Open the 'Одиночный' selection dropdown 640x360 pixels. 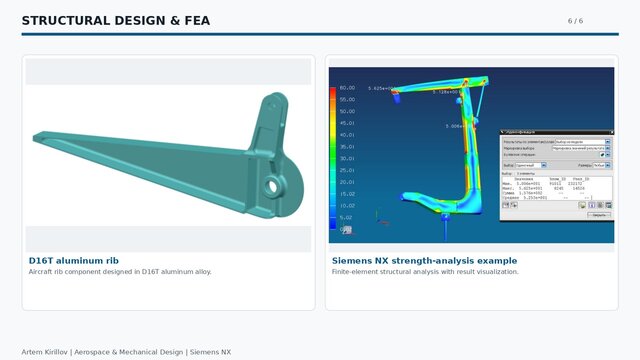click(x=544, y=165)
